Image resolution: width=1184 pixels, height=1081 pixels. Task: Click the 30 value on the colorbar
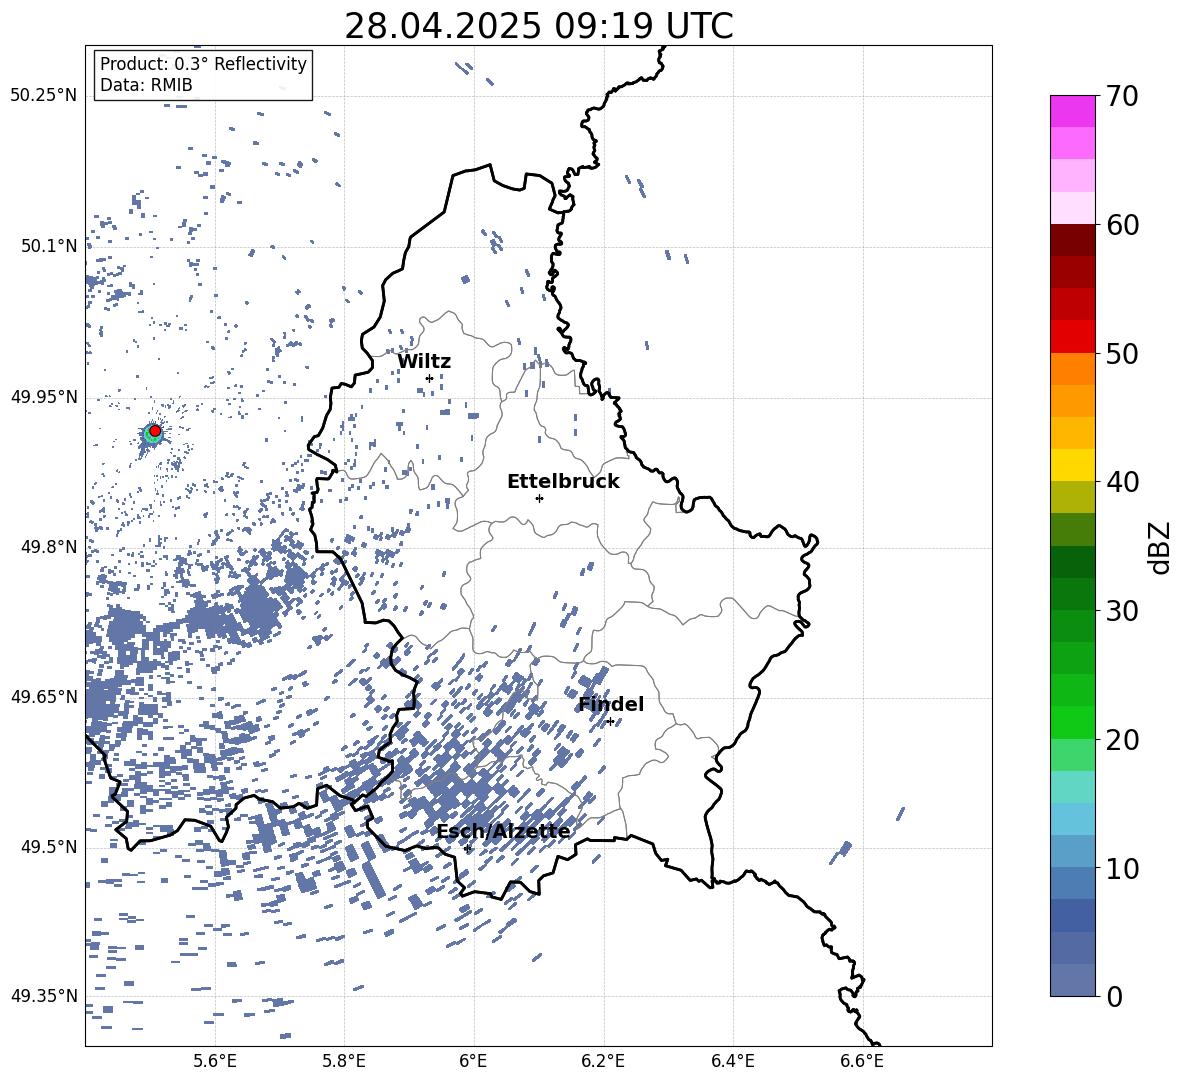[1122, 611]
